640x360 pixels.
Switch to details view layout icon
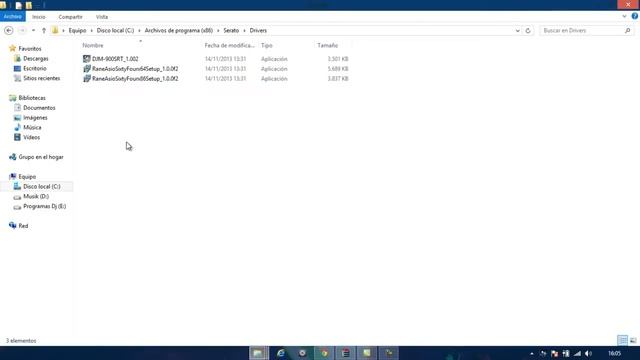coord(622,340)
